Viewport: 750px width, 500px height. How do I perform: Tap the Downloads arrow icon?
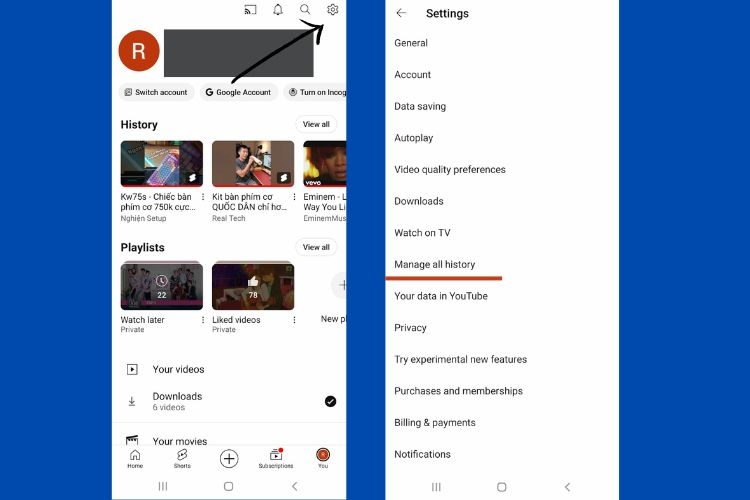[x=132, y=401]
